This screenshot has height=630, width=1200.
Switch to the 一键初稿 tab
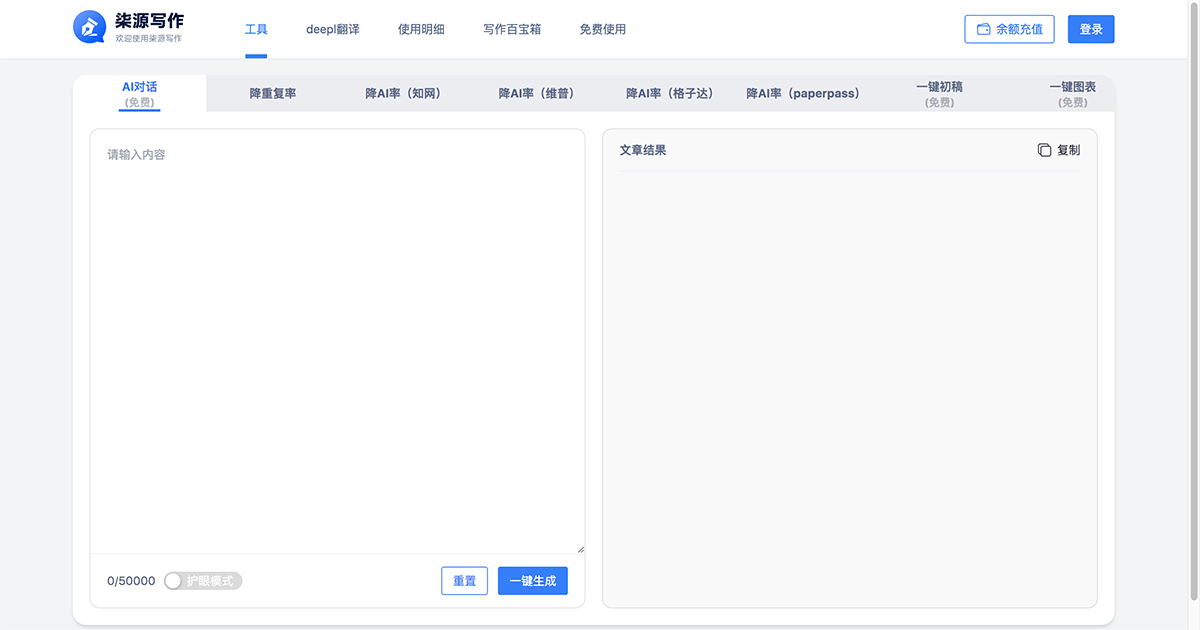[x=939, y=94]
